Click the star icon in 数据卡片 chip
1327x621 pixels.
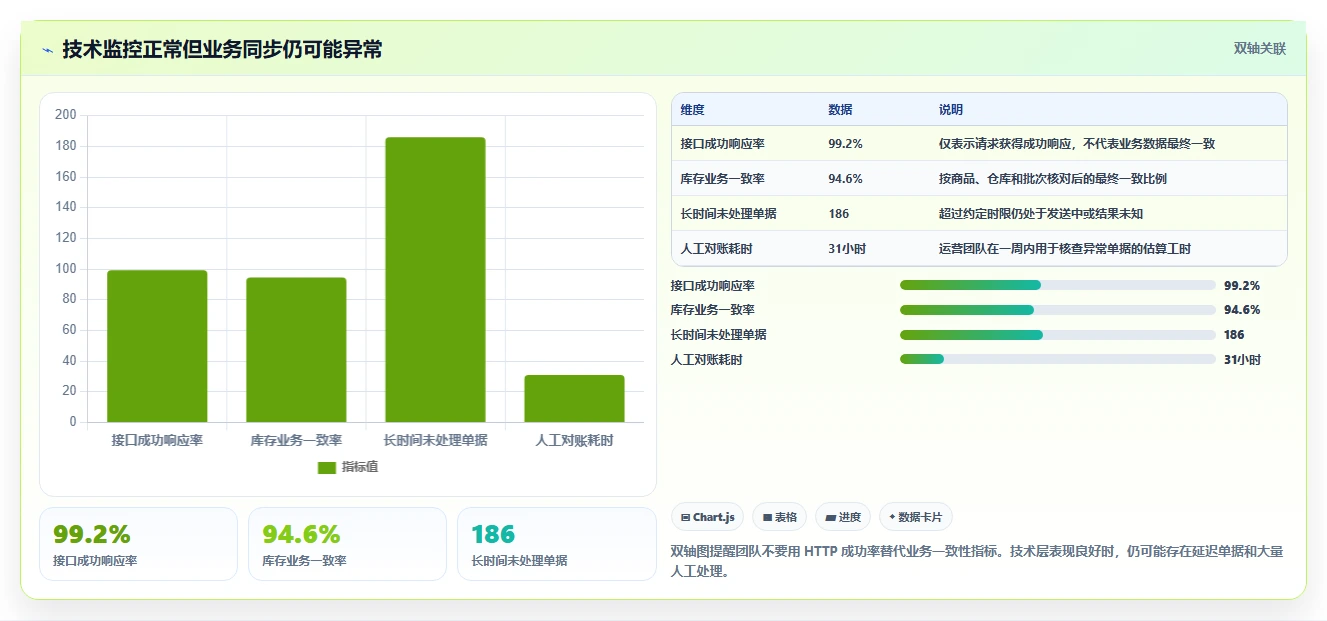point(892,518)
